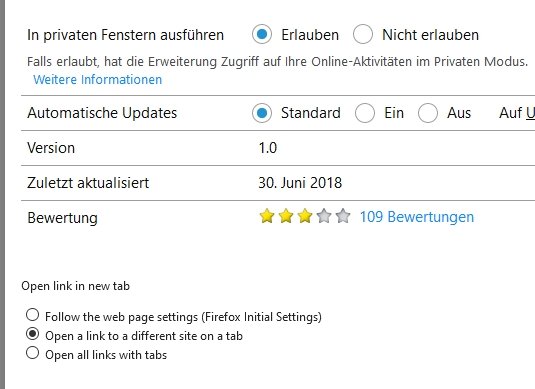Click the Zuletzt aktualisiert row label
This screenshot has height=389, width=535.
click(x=88, y=183)
